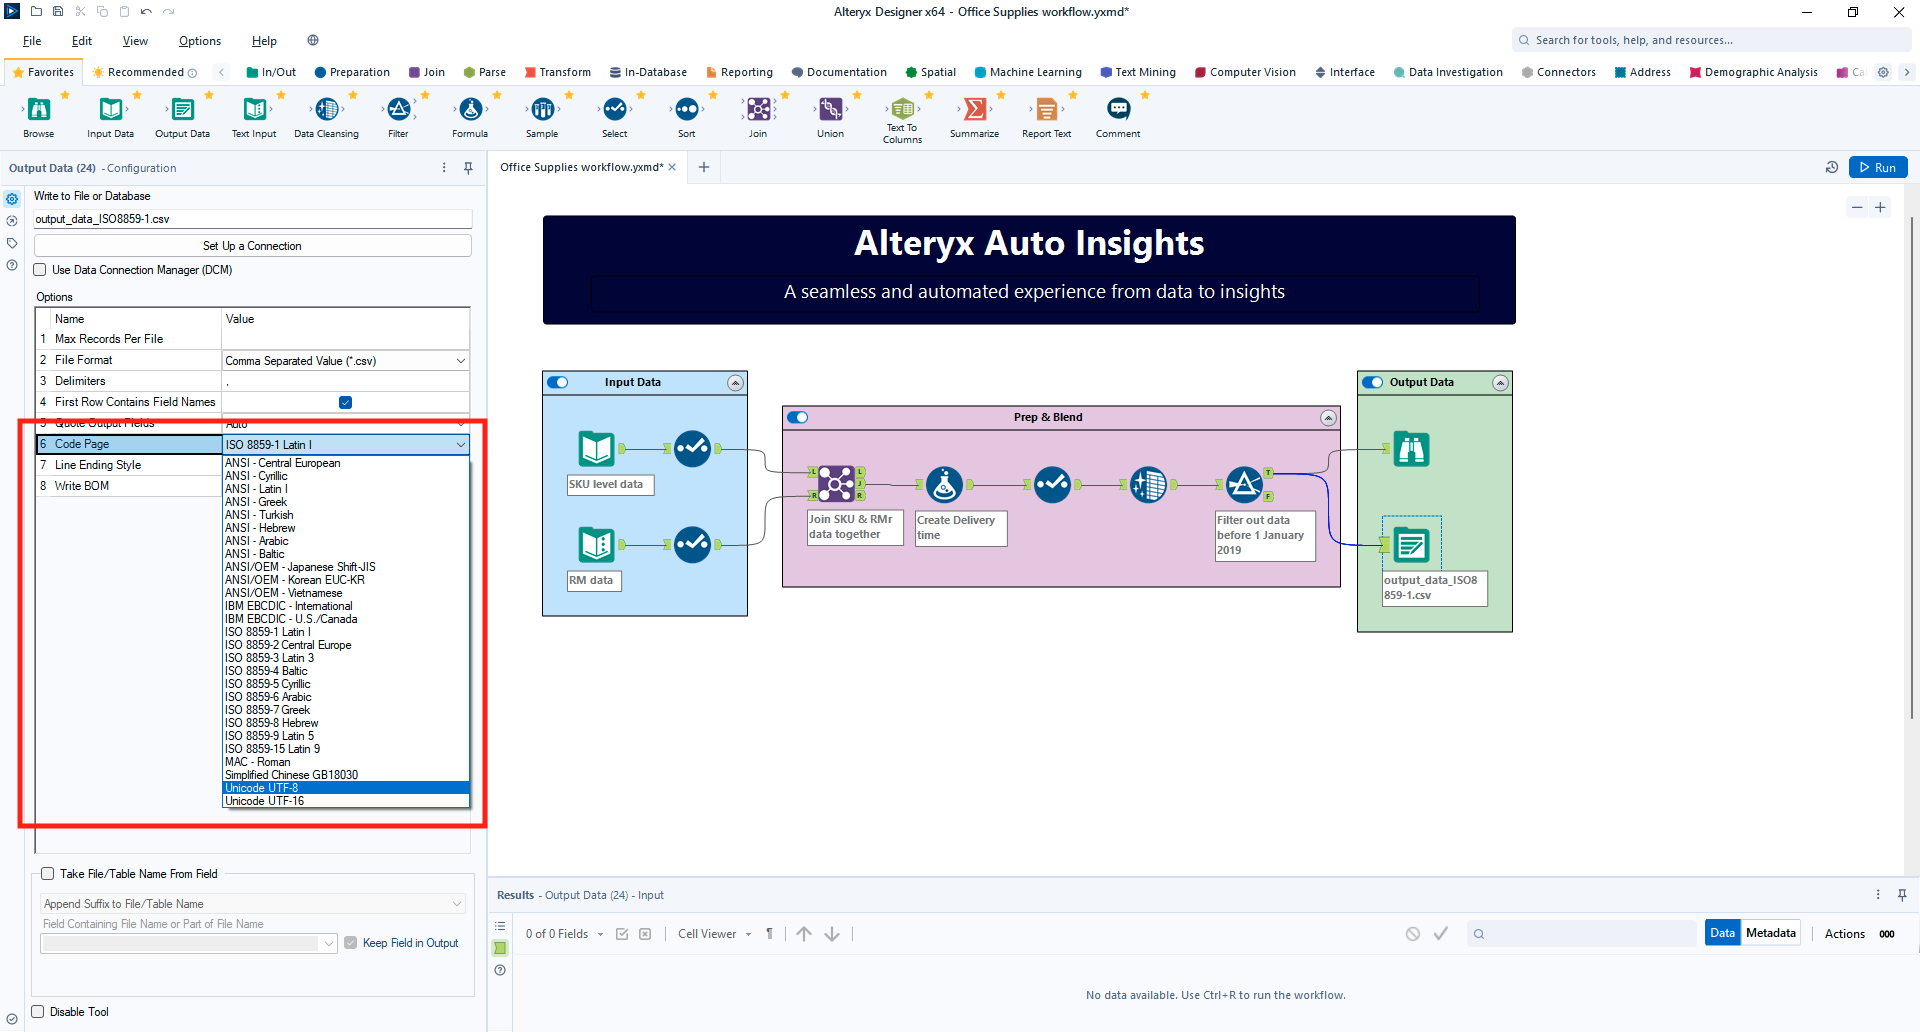Open the Options menu
Image resolution: width=1920 pixels, height=1032 pixels.
[199, 41]
